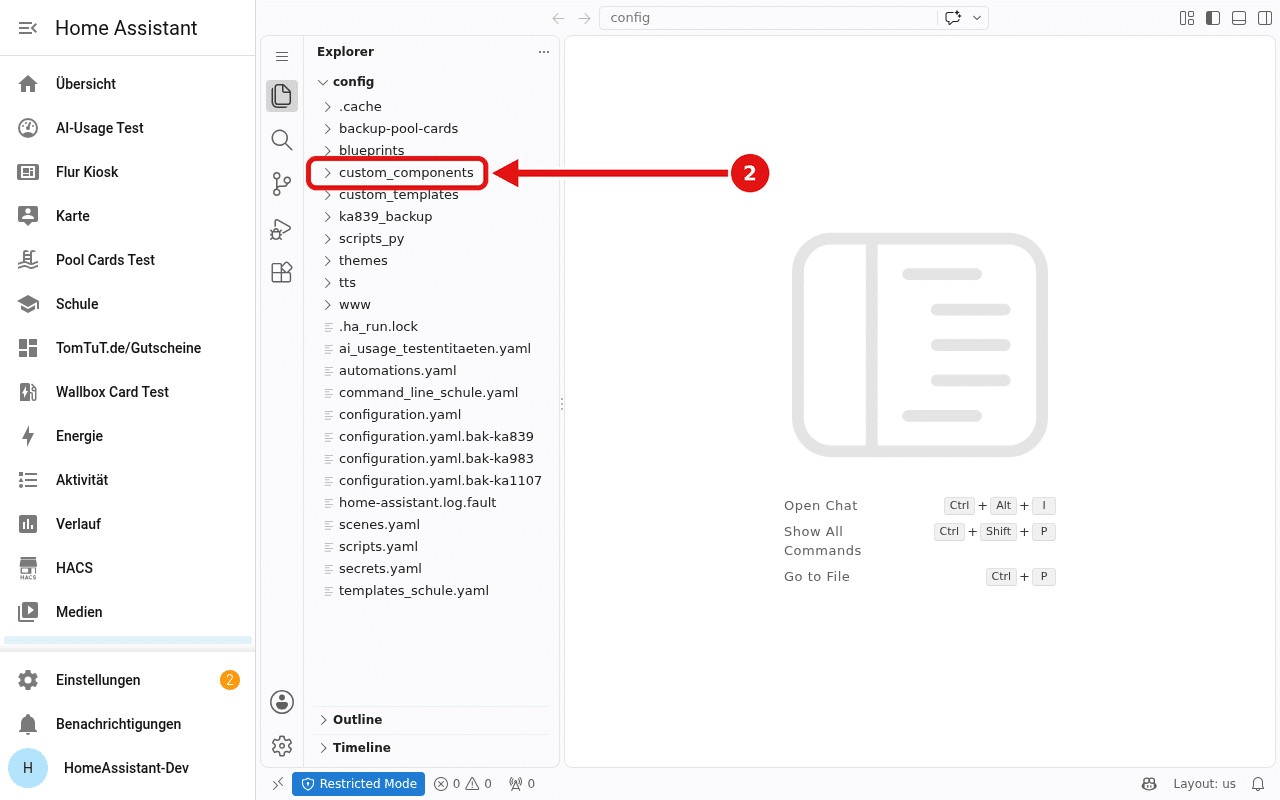Click the Customize Layout icon
Viewport: 1280px width, 800px height.
(1187, 18)
